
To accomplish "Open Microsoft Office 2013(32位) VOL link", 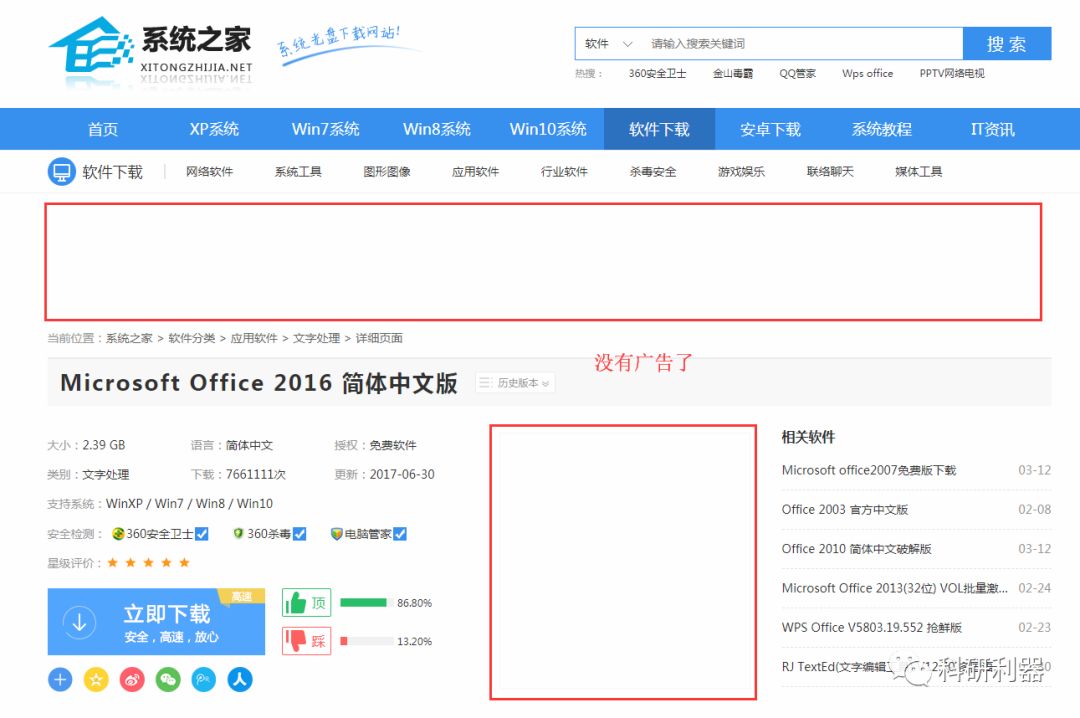I will [894, 588].
